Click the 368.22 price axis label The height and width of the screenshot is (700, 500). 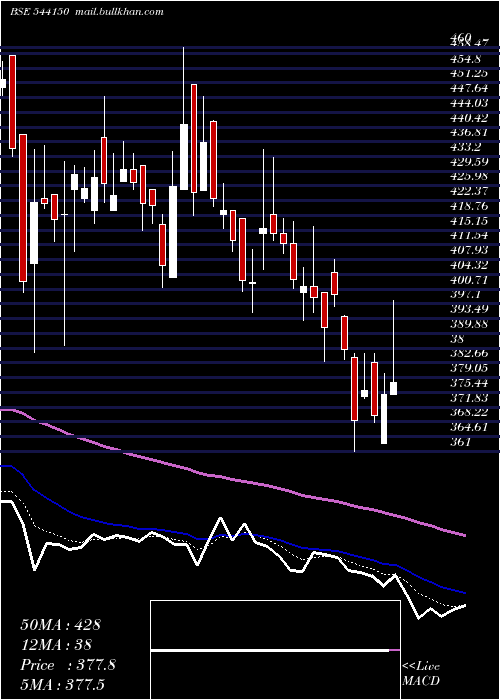coord(469,412)
